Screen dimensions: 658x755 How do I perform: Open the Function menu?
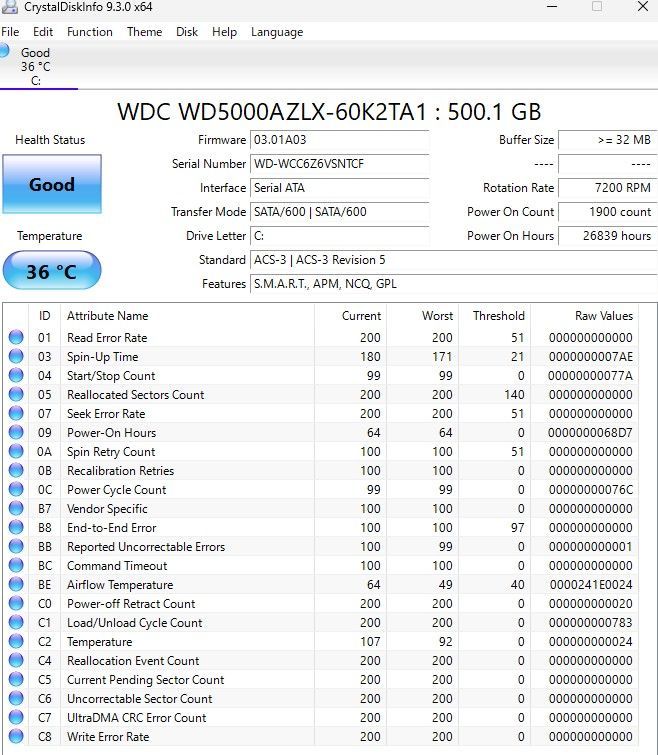[x=89, y=32]
